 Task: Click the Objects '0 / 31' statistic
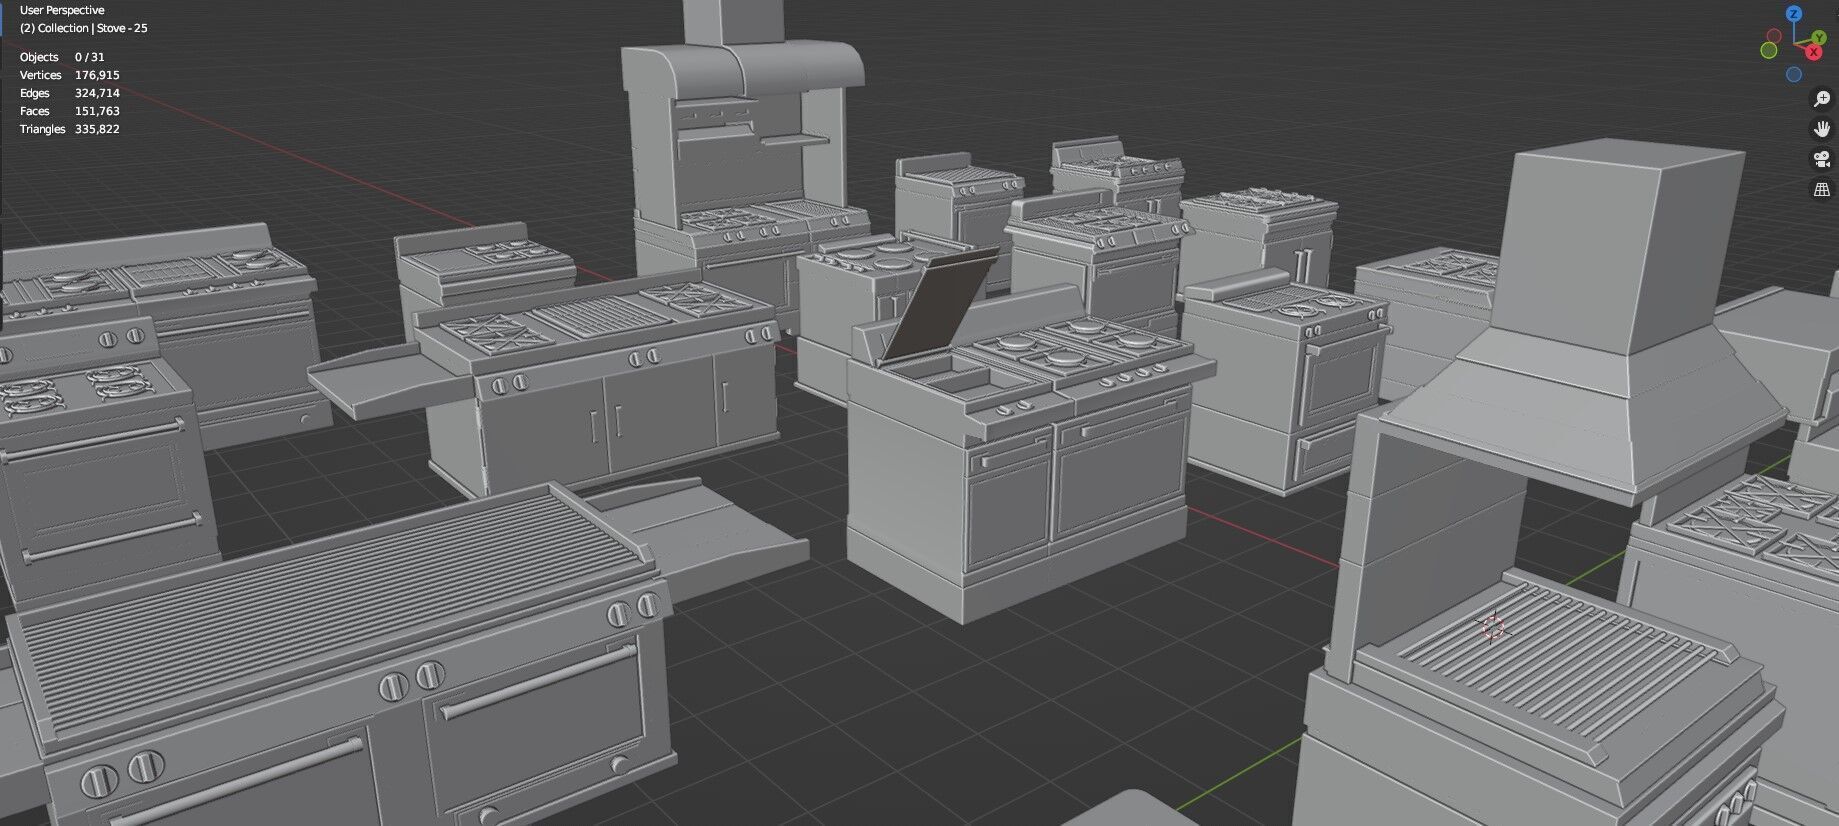pos(89,57)
